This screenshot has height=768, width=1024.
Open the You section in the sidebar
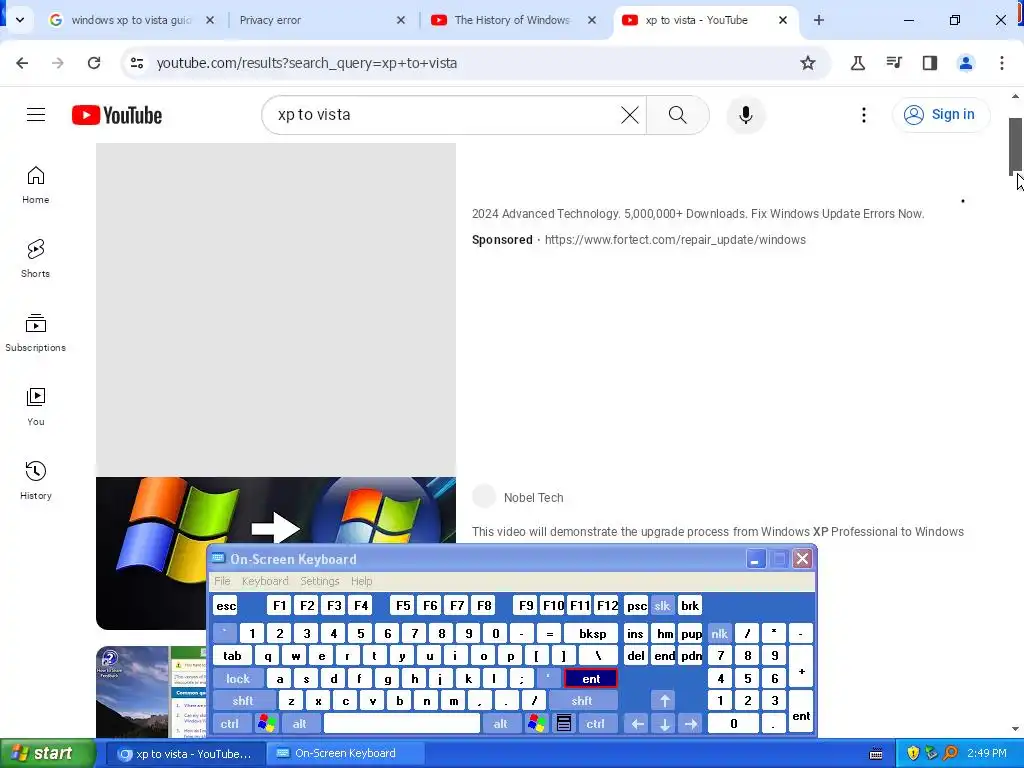[x=36, y=406]
